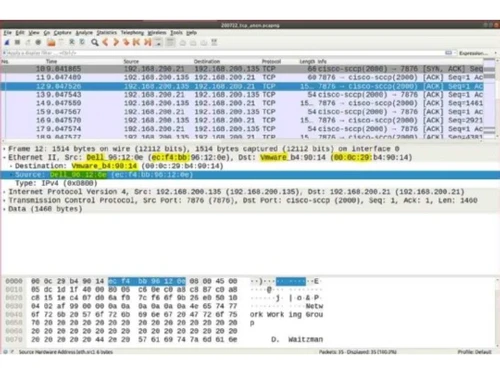Open the Help menu
500x375 pixels.
click(191, 33)
